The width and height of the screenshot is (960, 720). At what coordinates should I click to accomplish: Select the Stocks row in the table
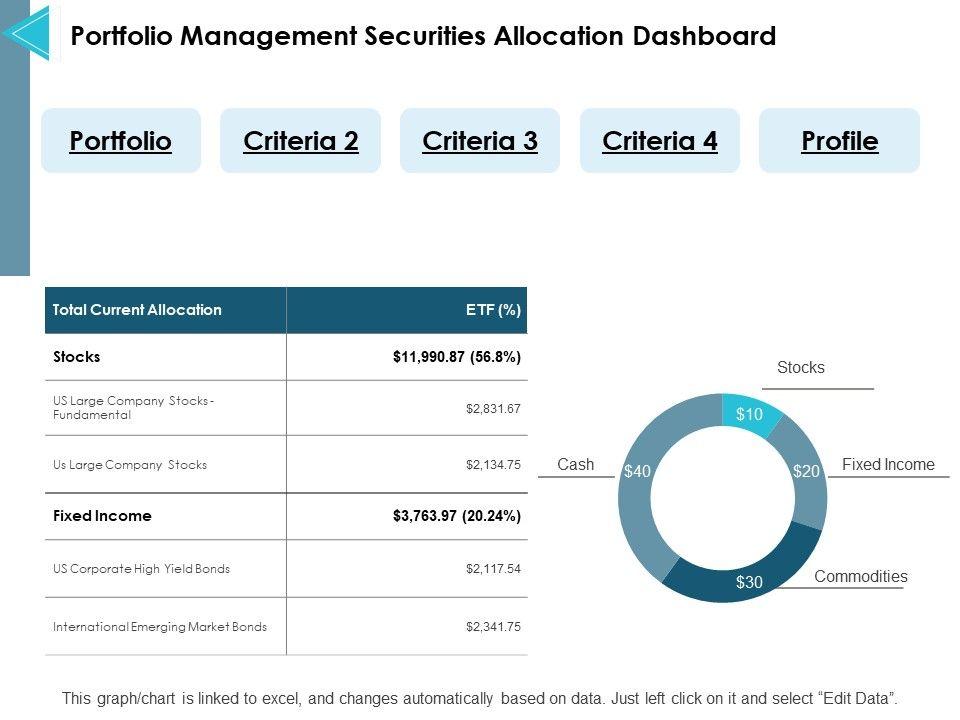coord(286,357)
